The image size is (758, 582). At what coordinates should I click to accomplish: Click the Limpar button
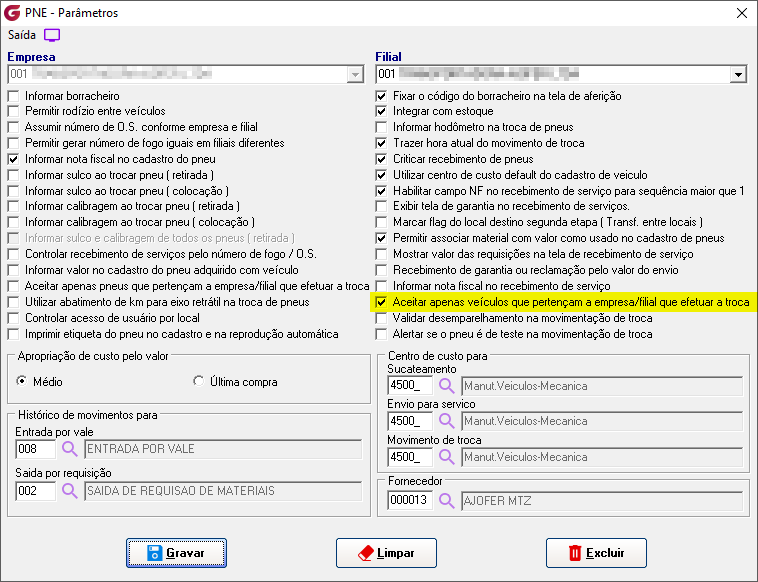pyautogui.click(x=386, y=553)
